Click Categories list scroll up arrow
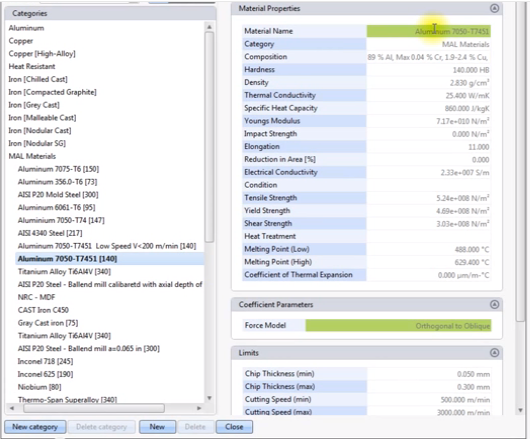The width and height of the screenshot is (530, 439). (x=209, y=27)
